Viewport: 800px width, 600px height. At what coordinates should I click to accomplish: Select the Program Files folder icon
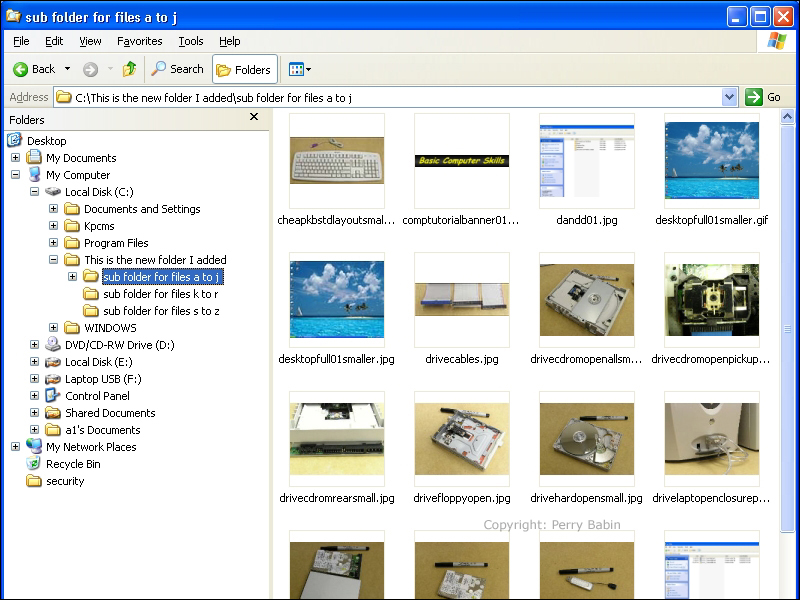point(72,242)
